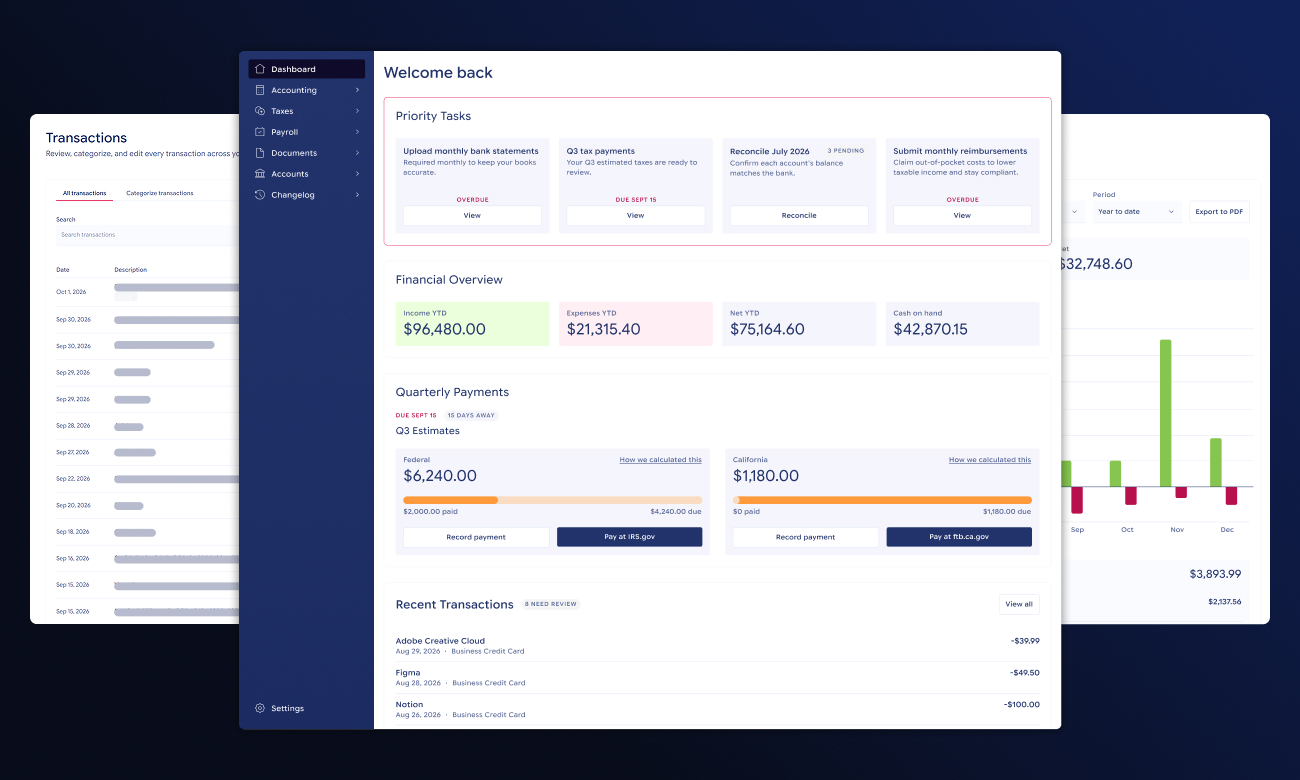Click Pay at IRS.gov button

click(x=630, y=537)
